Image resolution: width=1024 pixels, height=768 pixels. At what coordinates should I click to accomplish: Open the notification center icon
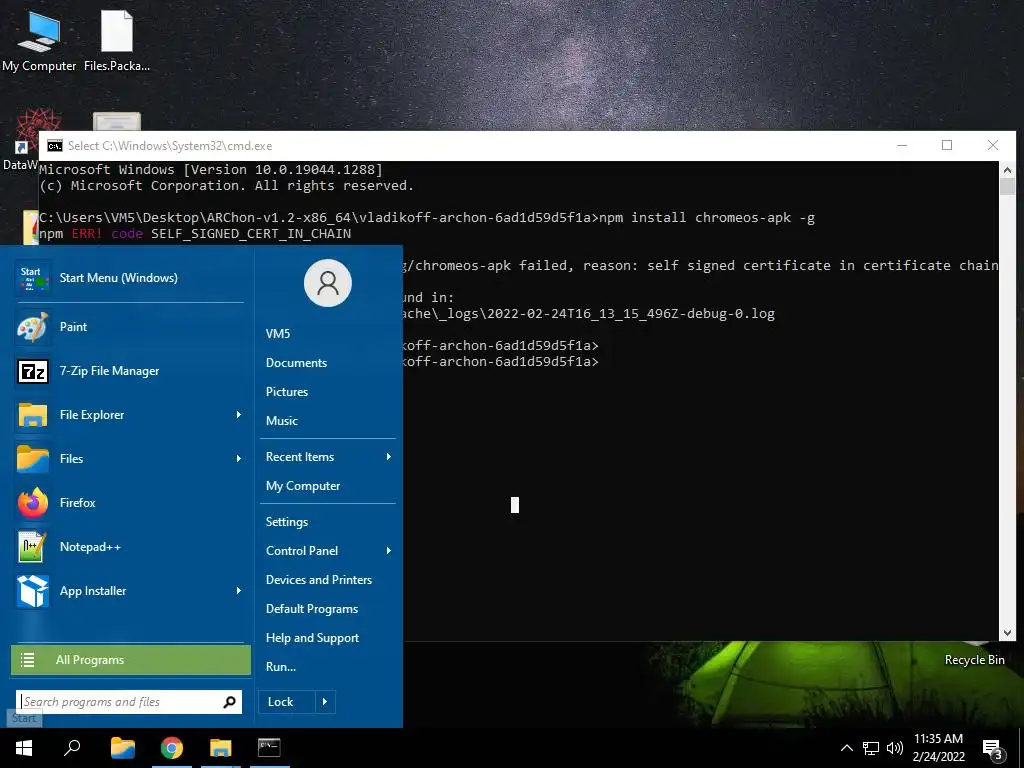993,748
